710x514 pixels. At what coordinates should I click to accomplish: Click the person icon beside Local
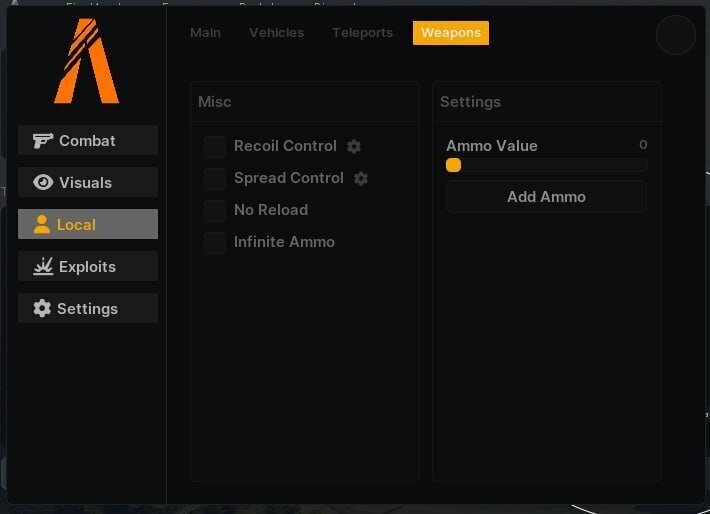pyautogui.click(x=42, y=224)
